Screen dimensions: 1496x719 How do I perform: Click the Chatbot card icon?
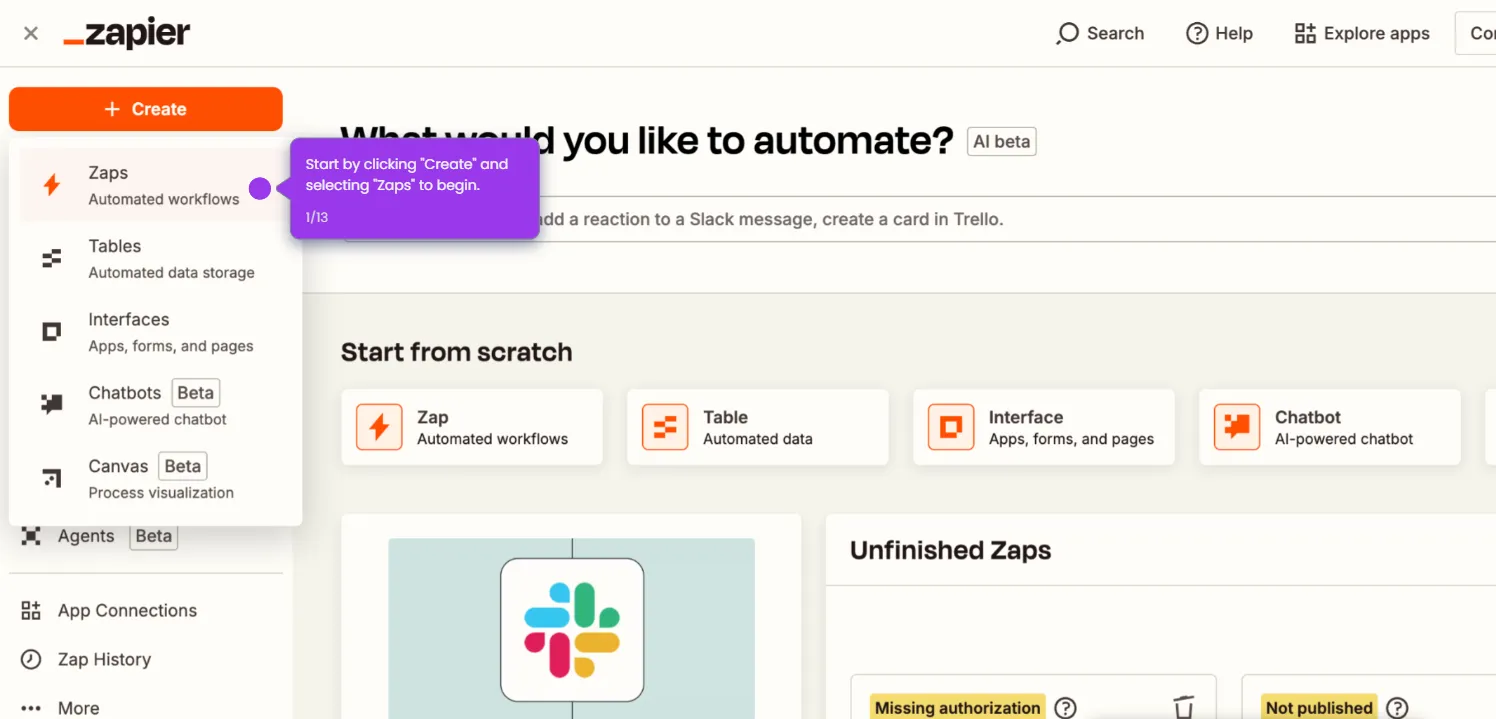tap(1237, 427)
